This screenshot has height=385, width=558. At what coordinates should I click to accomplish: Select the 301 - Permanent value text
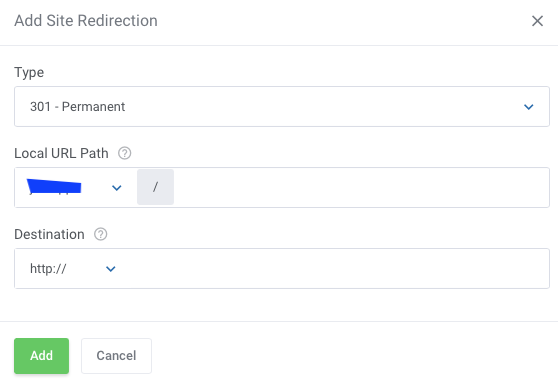pos(77,107)
